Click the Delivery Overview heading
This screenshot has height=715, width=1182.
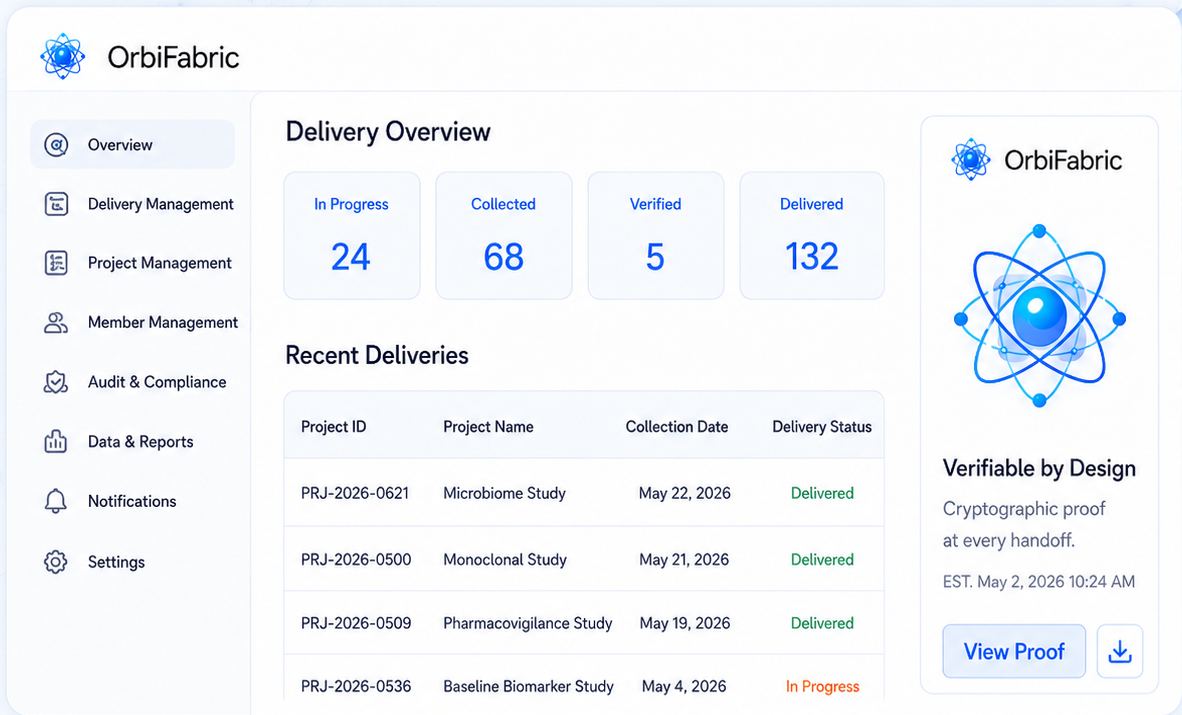click(x=387, y=132)
